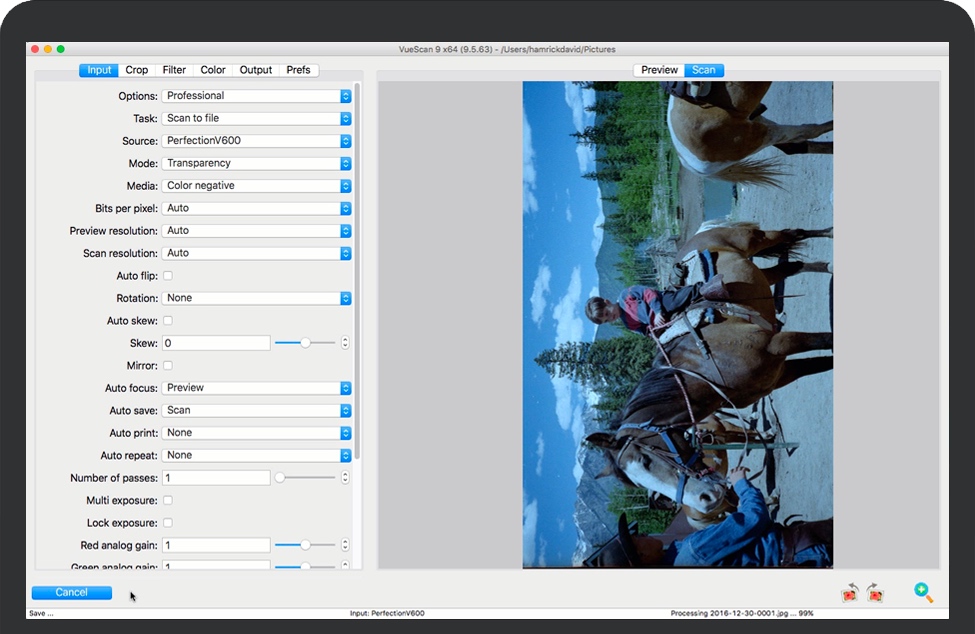
Task: Check the Multi exposure option
Action: point(168,500)
